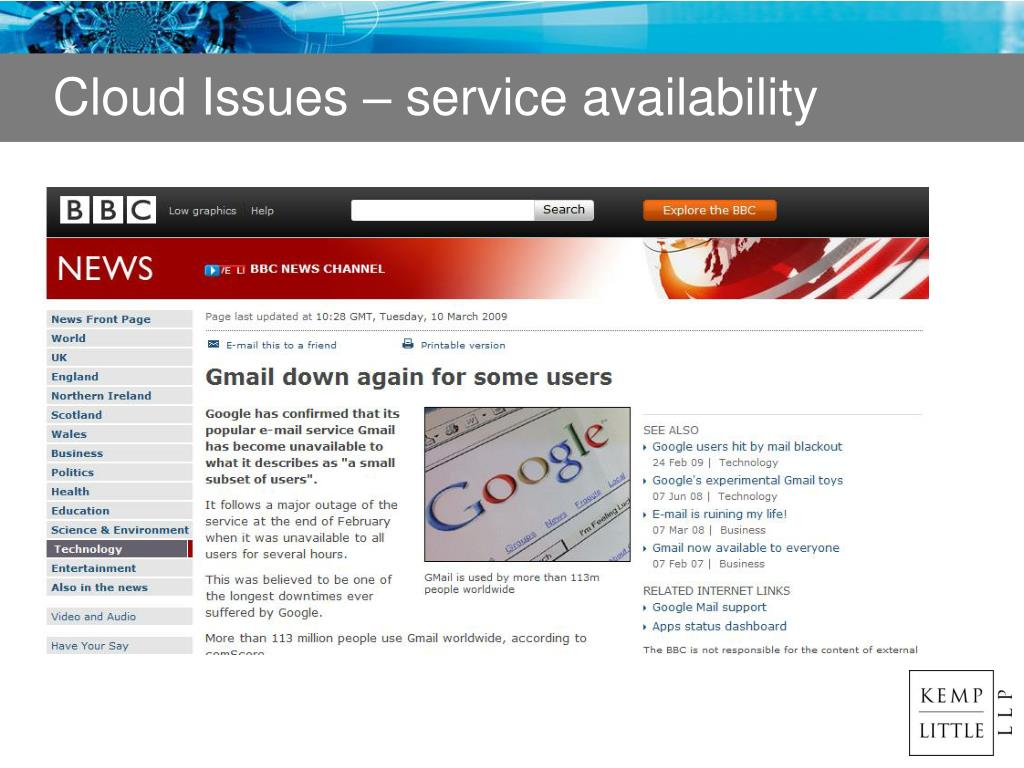Click the 24 Feb 09 Technology dateline
This screenshot has width=1024, height=768.
[715, 462]
